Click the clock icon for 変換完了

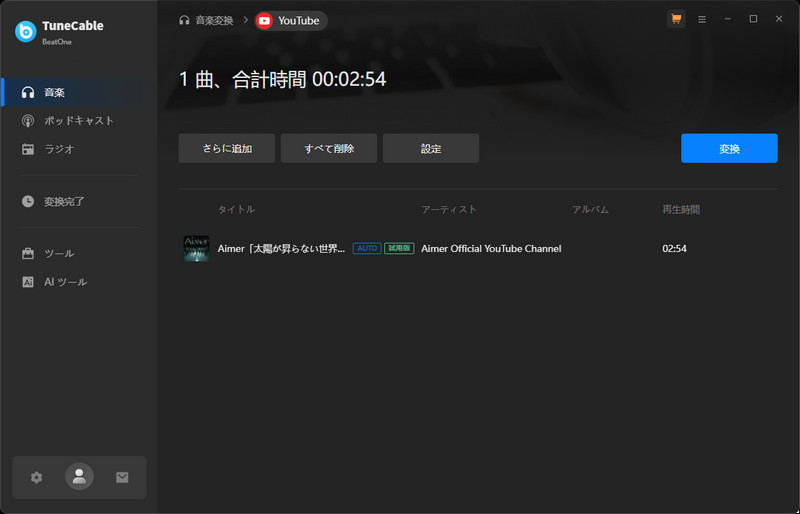point(28,201)
